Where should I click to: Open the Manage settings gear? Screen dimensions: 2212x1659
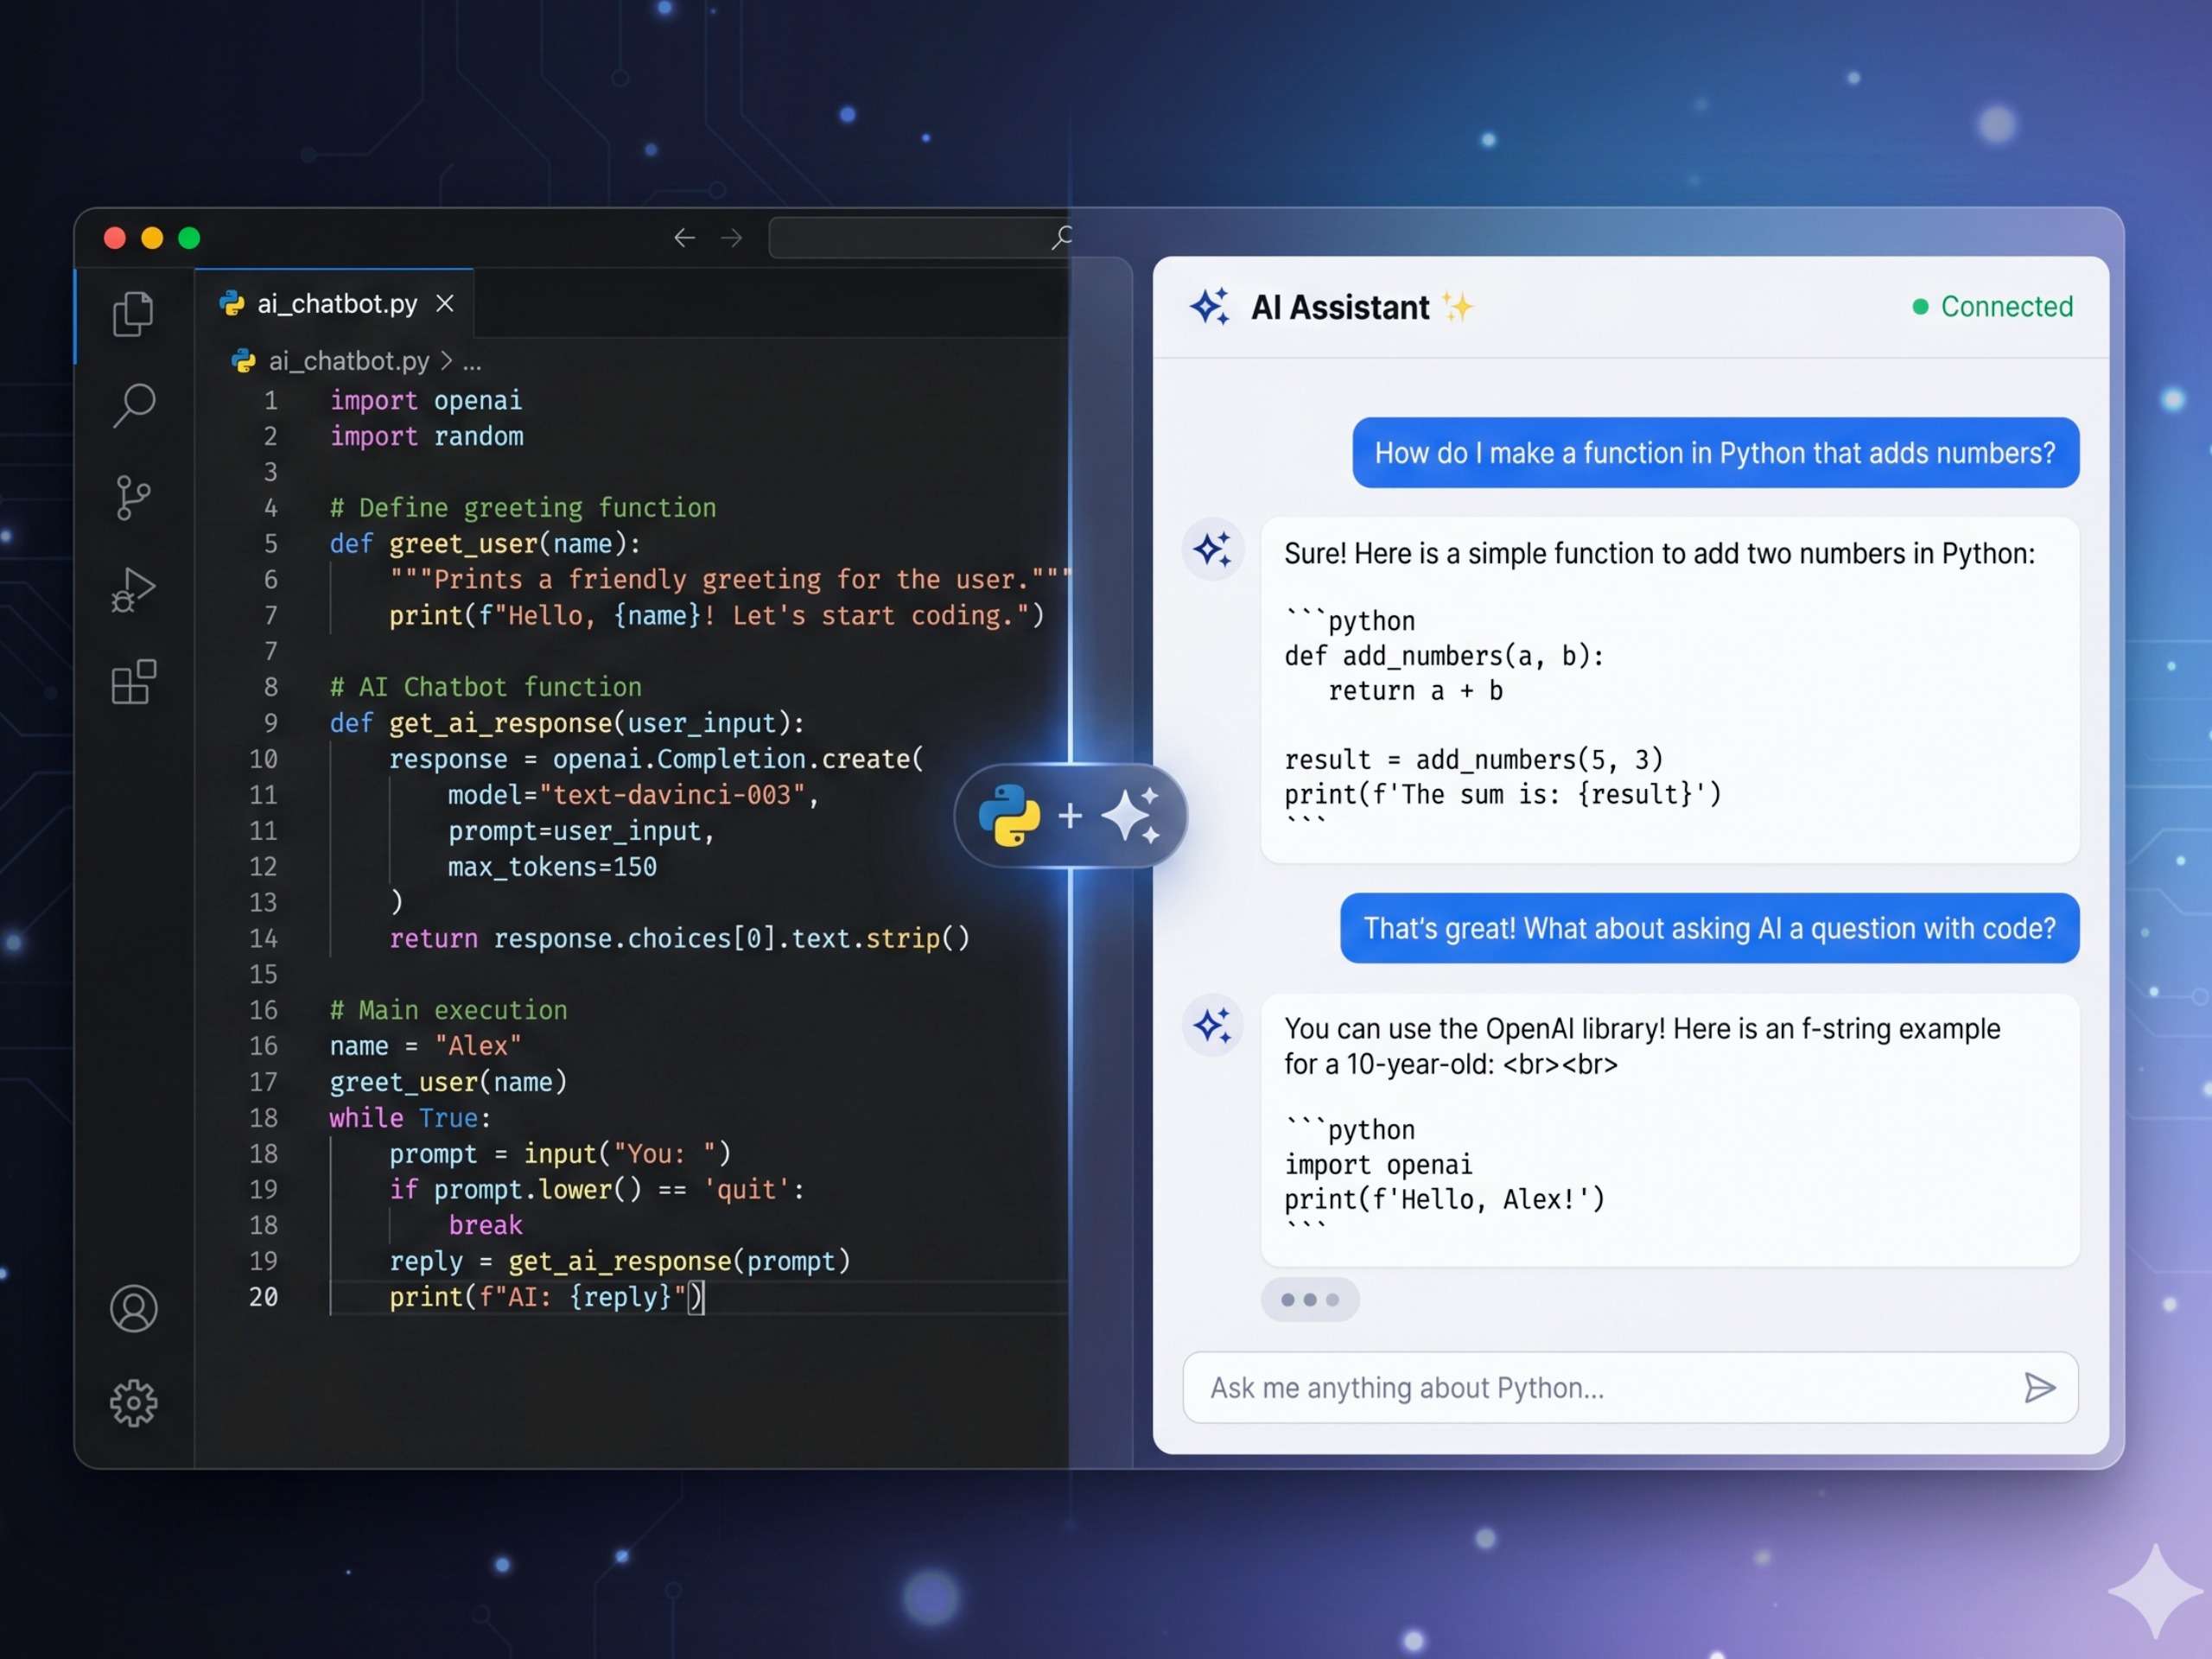click(133, 1403)
